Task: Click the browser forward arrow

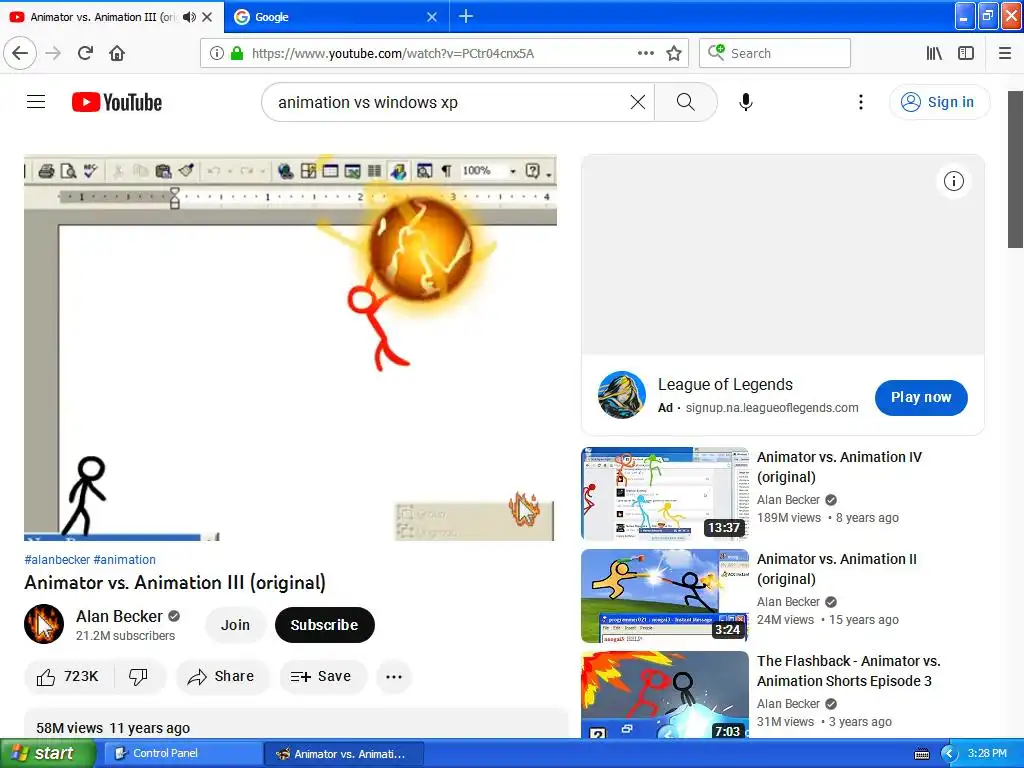Action: [x=54, y=53]
